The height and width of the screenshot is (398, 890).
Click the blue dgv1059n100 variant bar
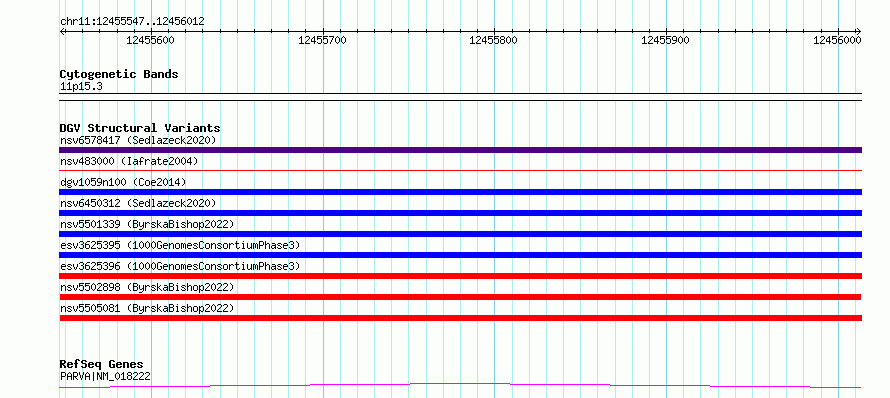[x=460, y=192]
